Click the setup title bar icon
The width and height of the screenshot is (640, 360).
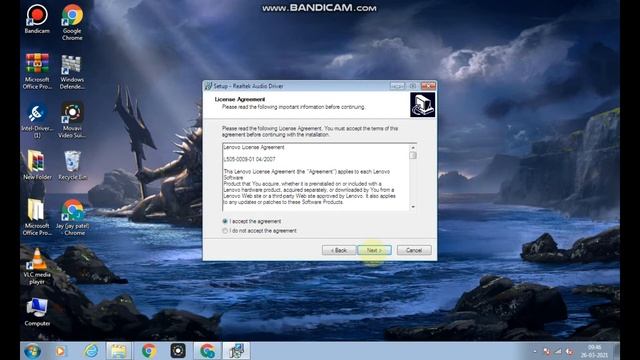click(209, 86)
